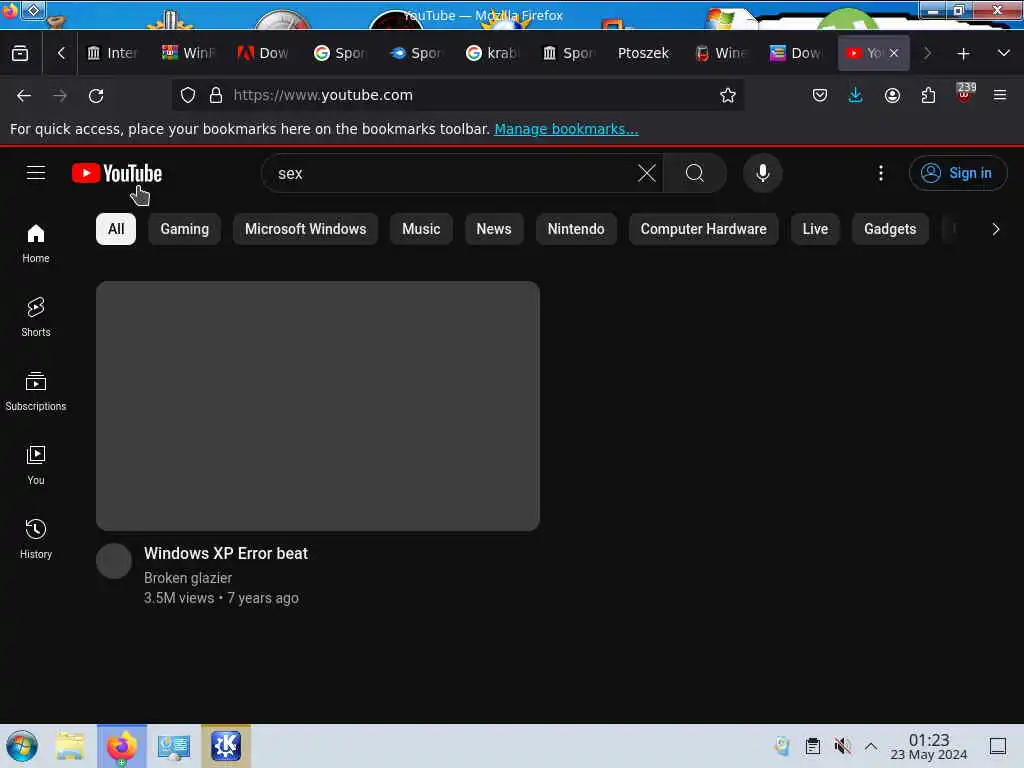Open History in the sidebar
This screenshot has width=1024, height=768.
click(36, 539)
